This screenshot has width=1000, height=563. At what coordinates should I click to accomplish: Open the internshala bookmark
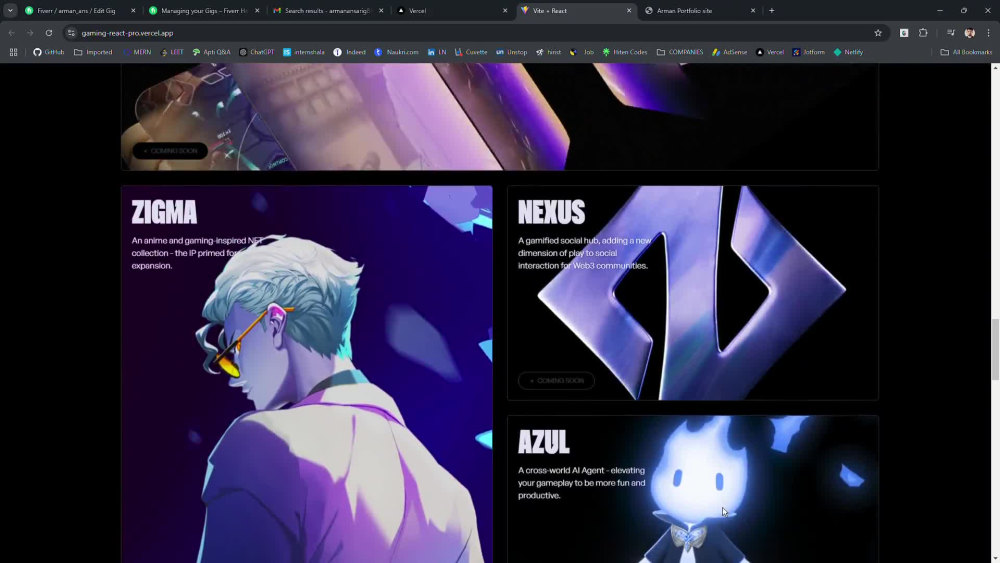click(304, 52)
